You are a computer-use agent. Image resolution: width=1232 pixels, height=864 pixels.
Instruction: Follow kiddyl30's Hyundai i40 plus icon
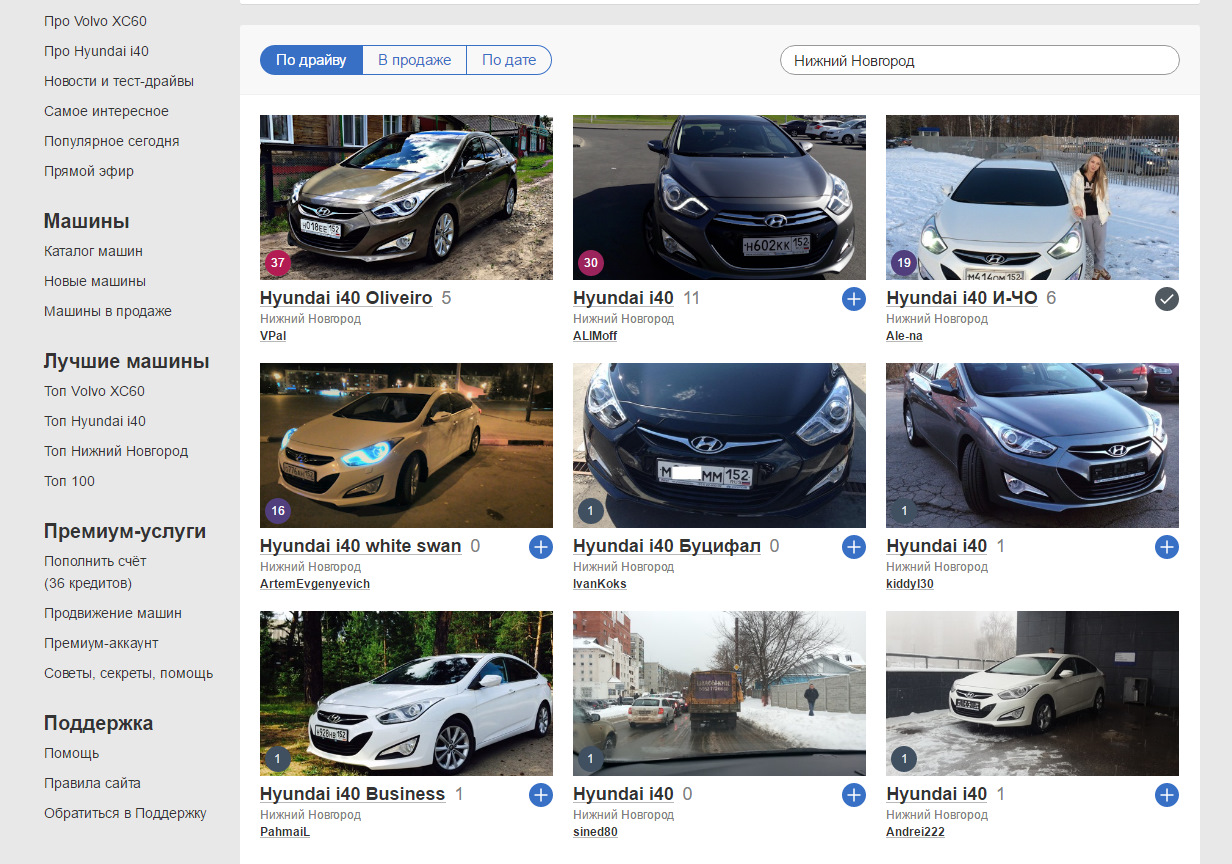point(1166,547)
